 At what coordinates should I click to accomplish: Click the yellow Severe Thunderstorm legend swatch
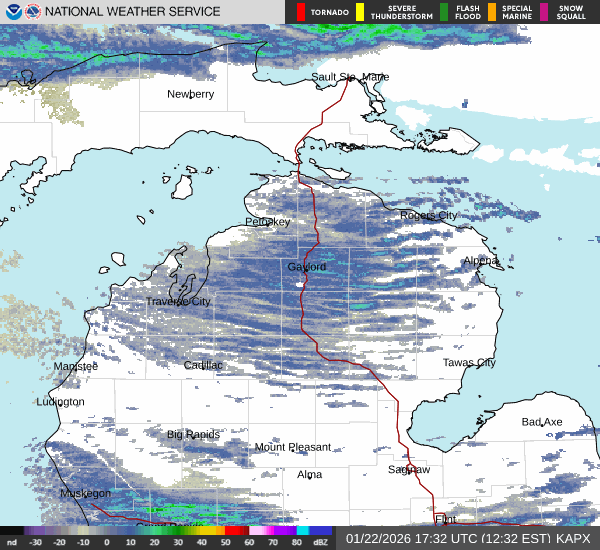359,12
